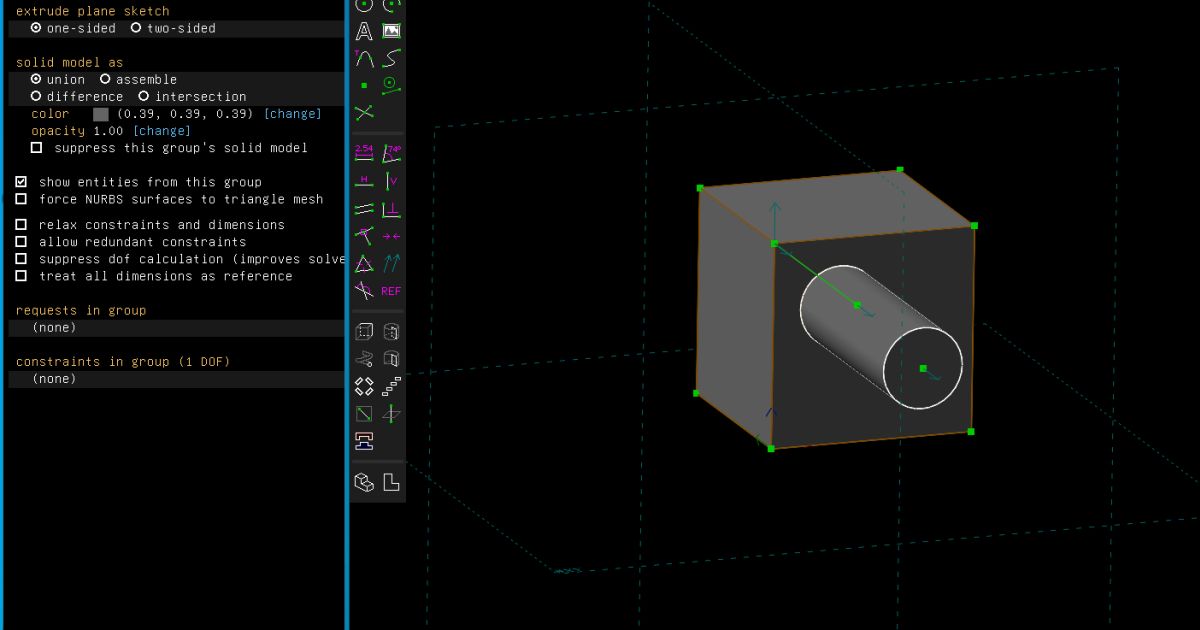Create new helix group
Viewport: 1200px width, 630px height.
click(364, 359)
